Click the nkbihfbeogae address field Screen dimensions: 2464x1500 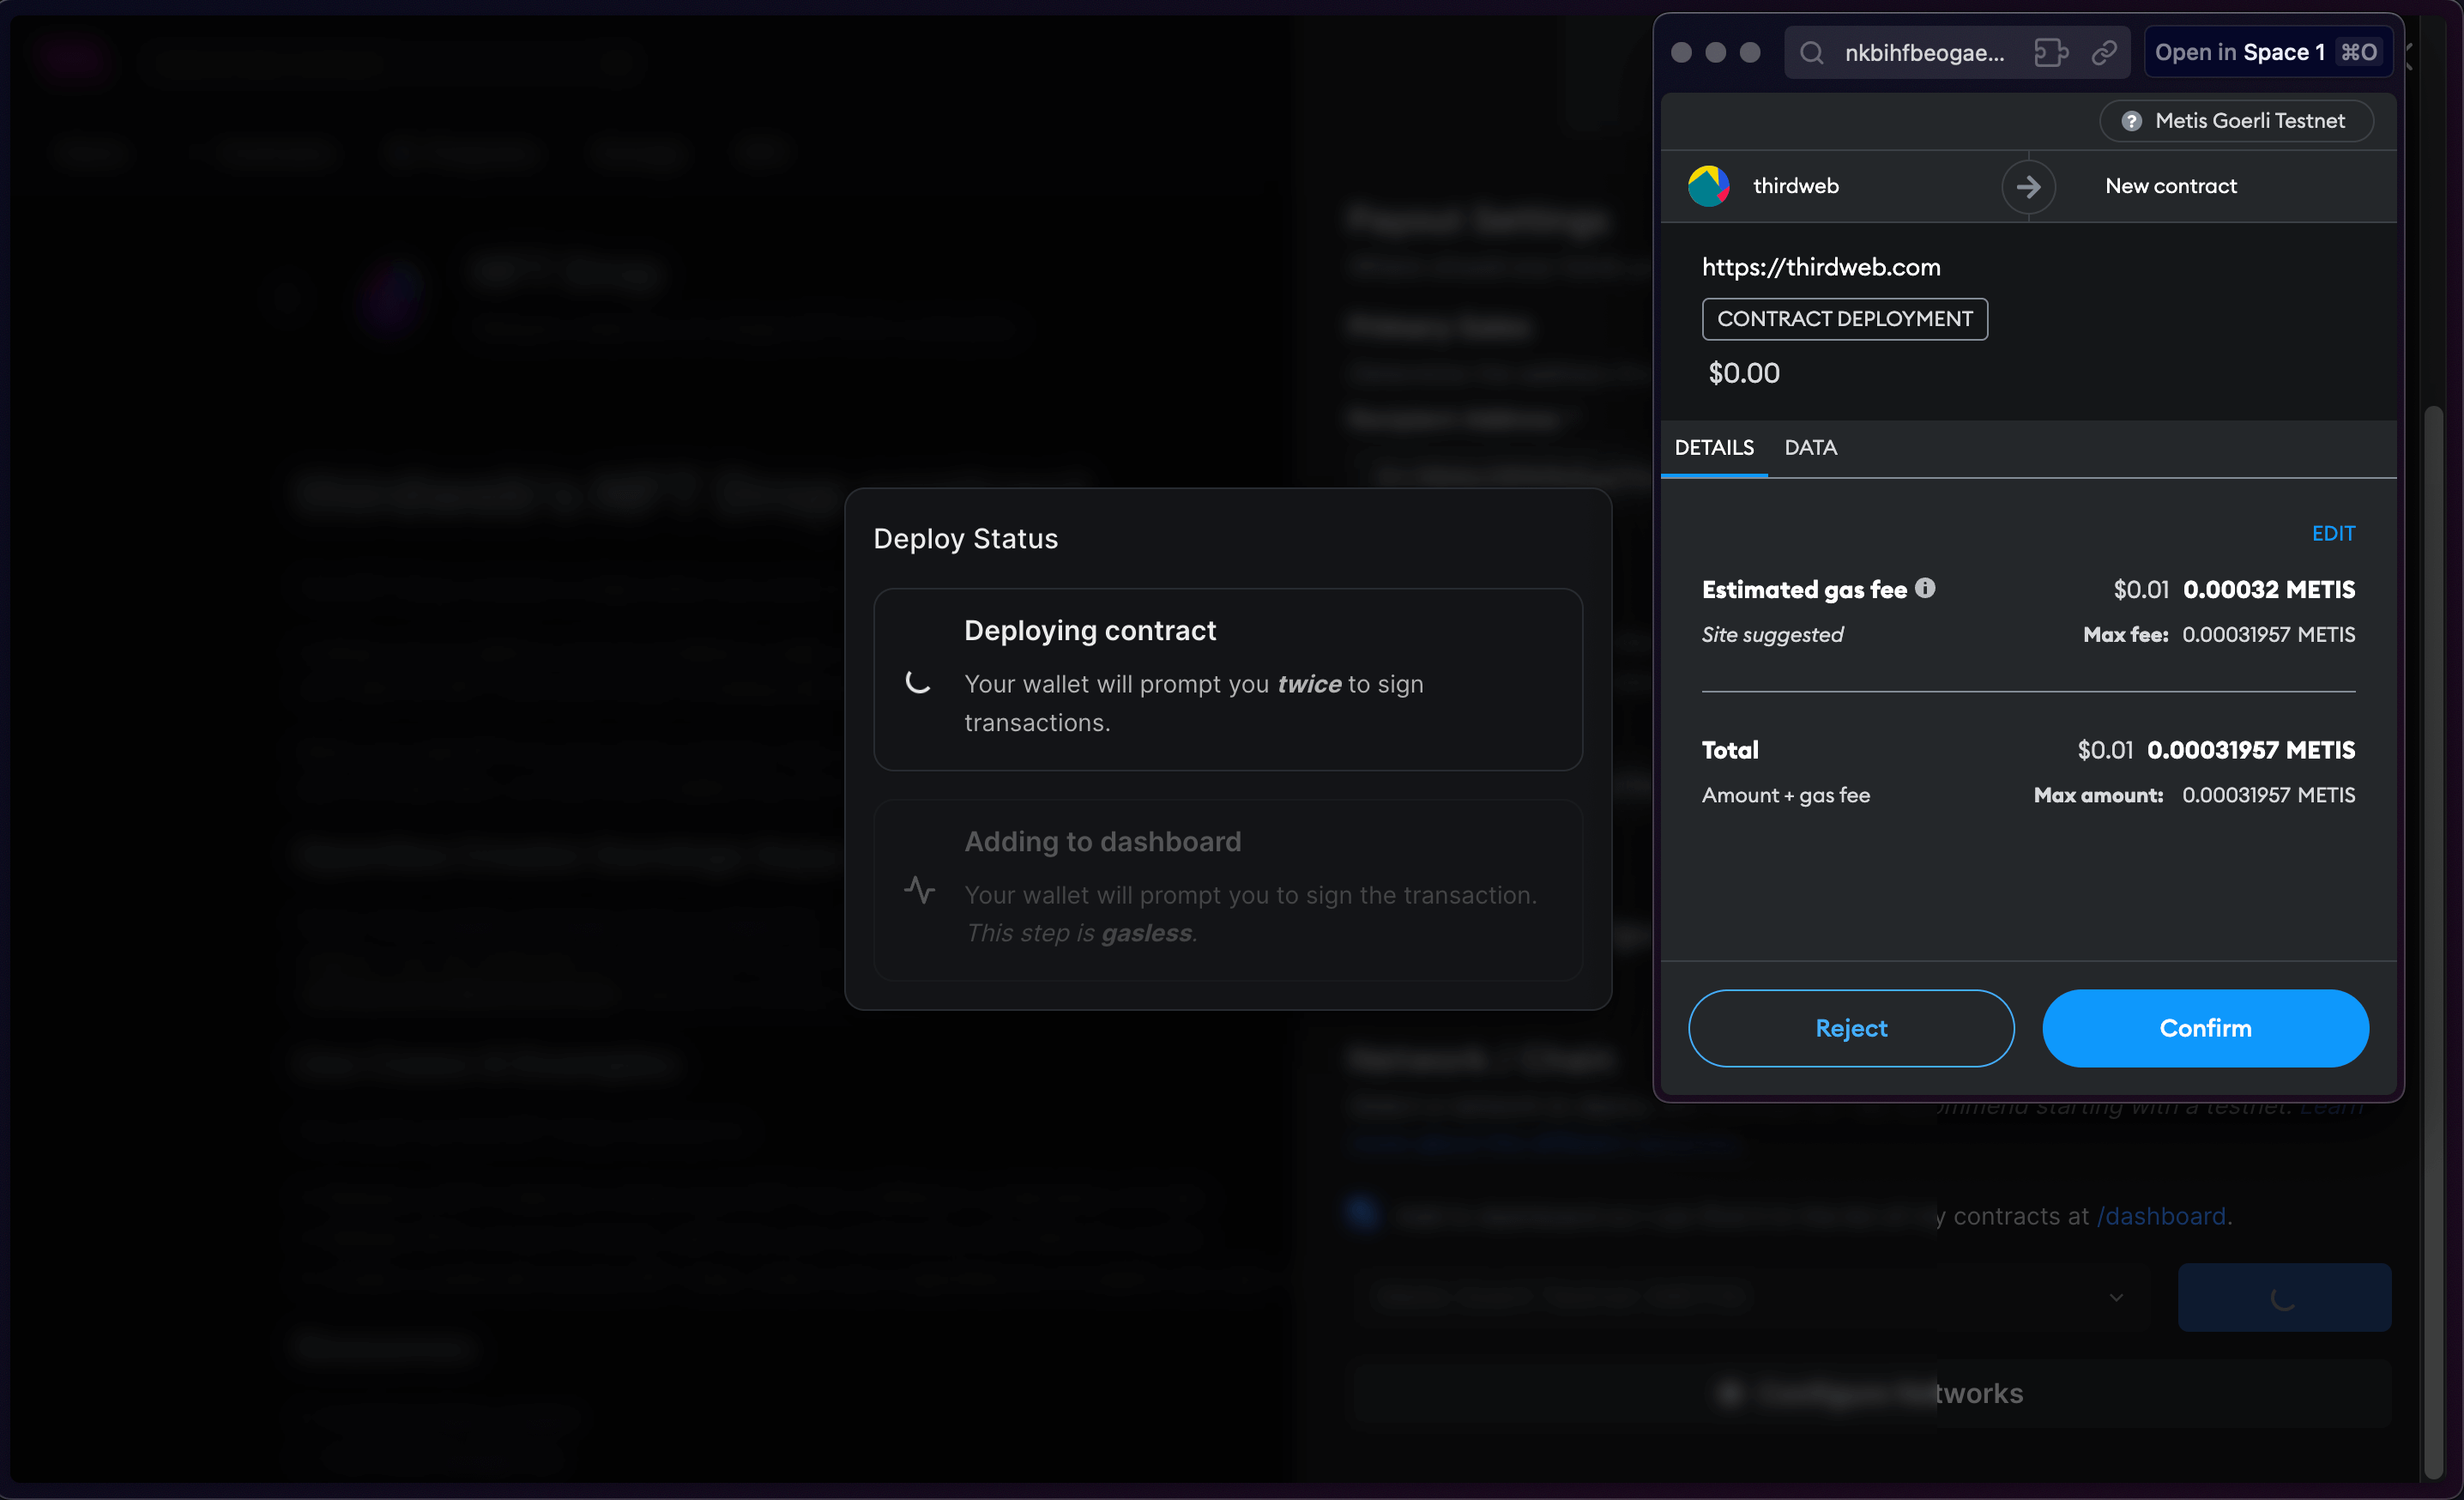[1925, 52]
